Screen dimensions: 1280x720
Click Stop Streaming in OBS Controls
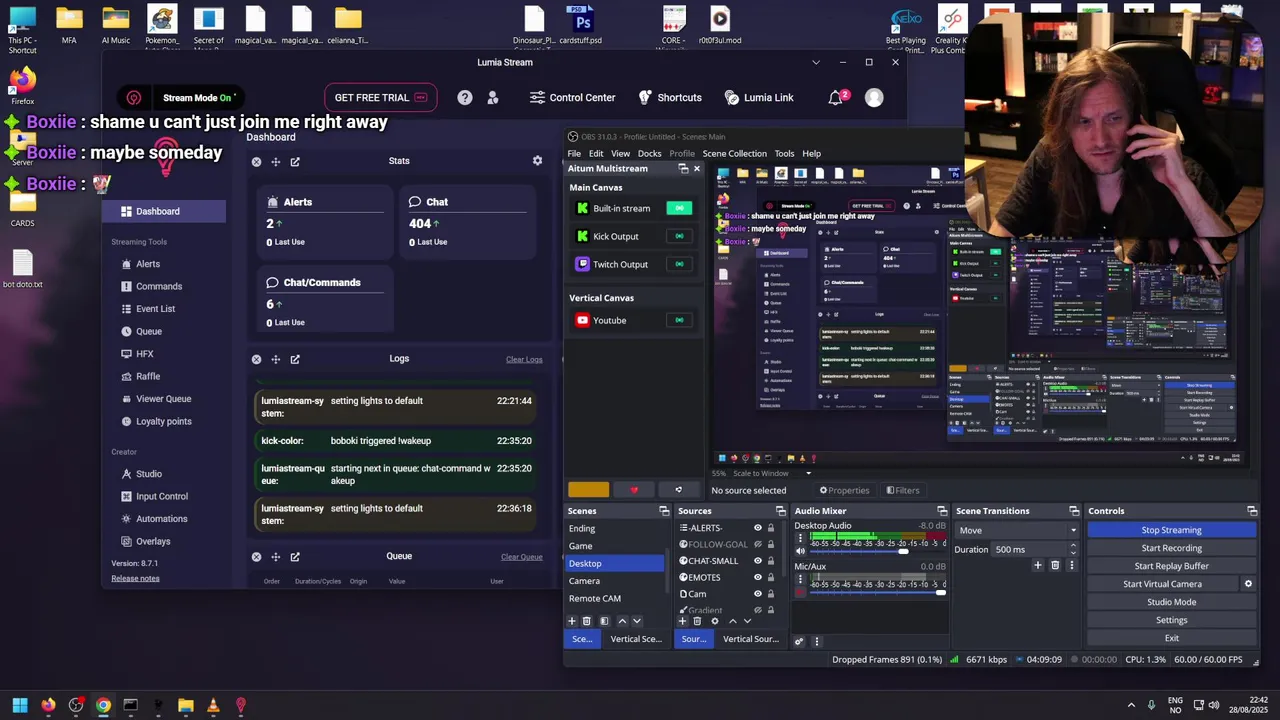coord(1171,530)
